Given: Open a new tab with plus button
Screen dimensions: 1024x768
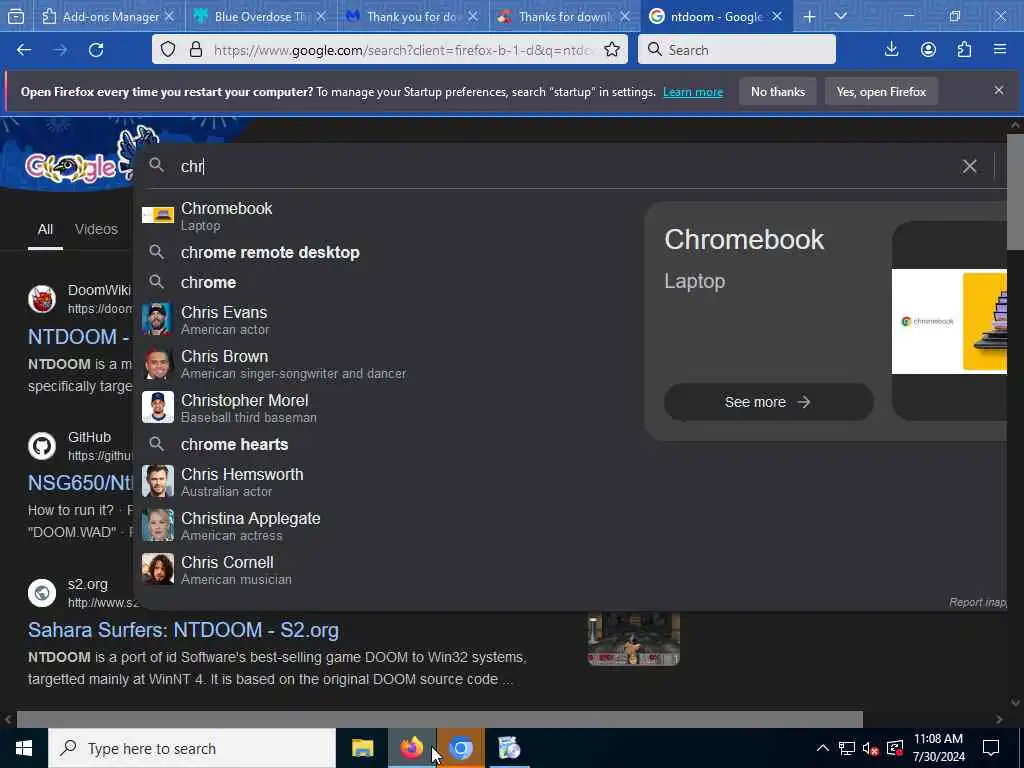Looking at the screenshot, I should tap(809, 17).
